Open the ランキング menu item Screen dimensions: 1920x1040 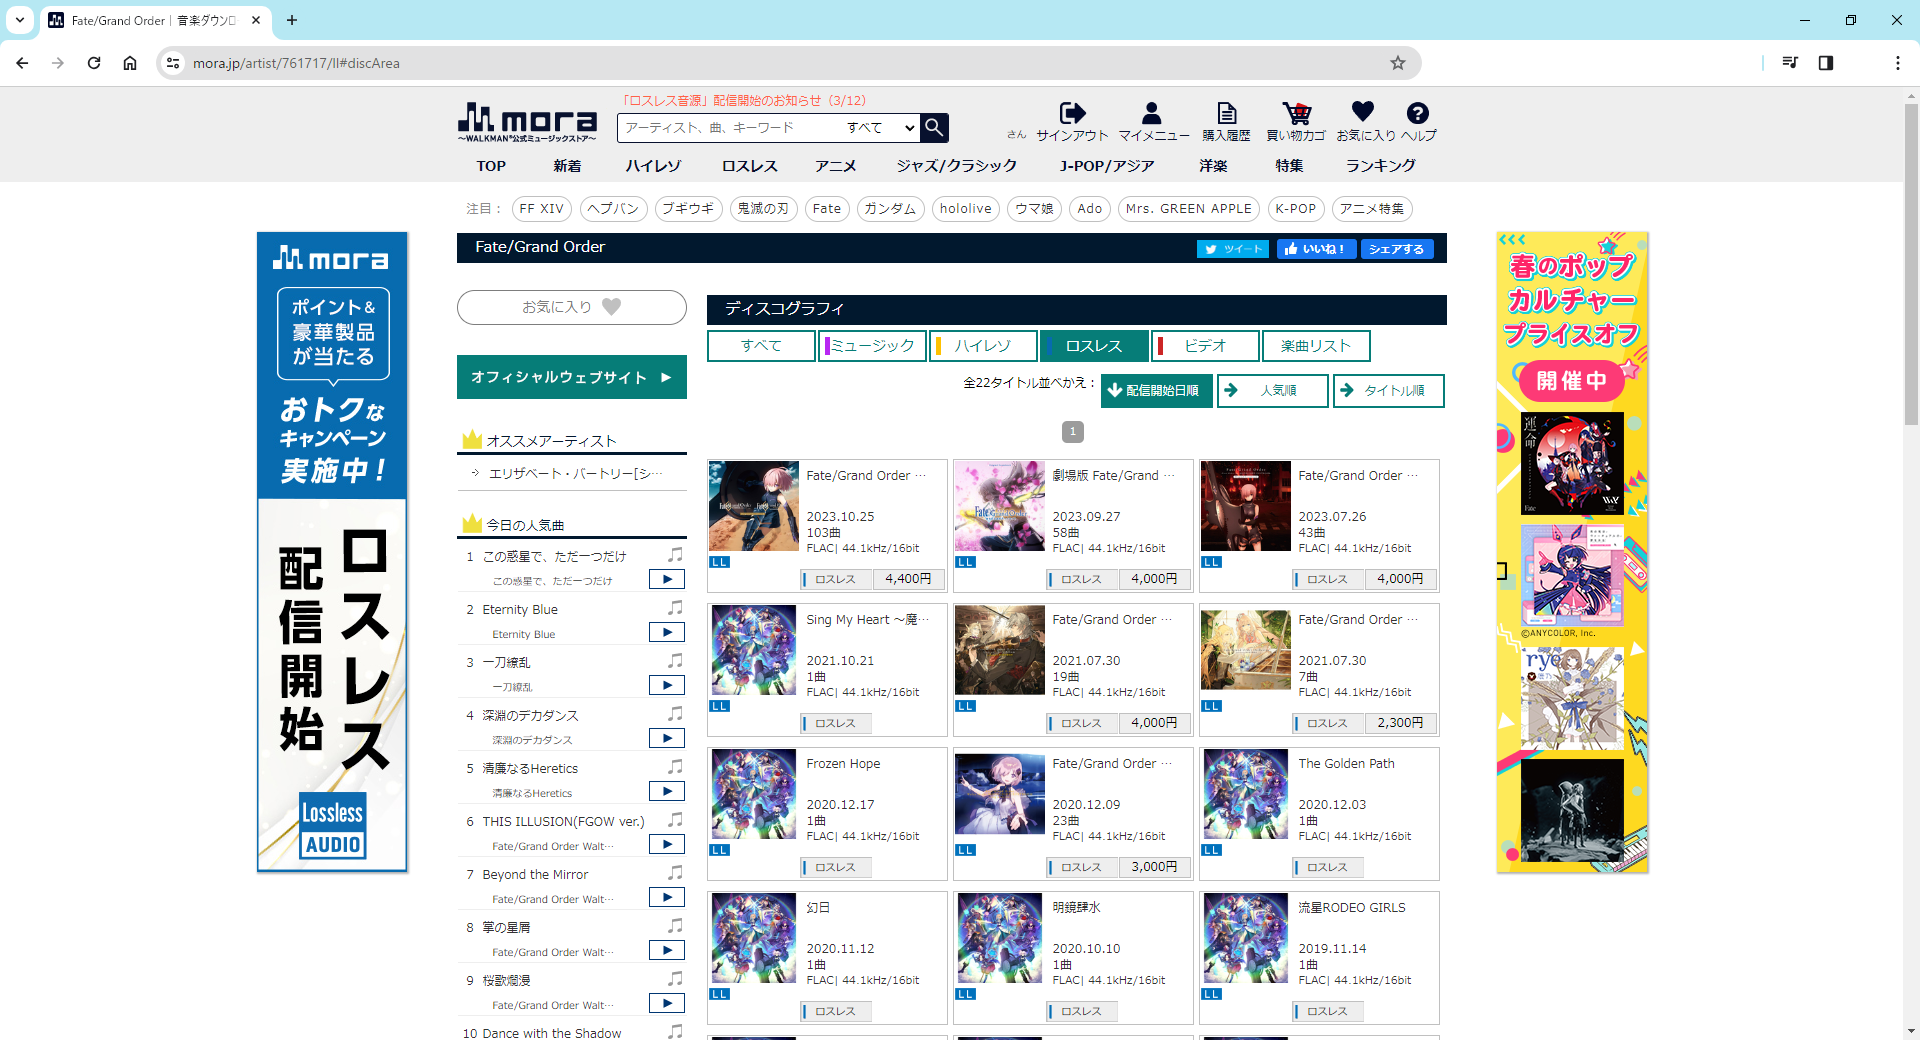tap(1380, 166)
